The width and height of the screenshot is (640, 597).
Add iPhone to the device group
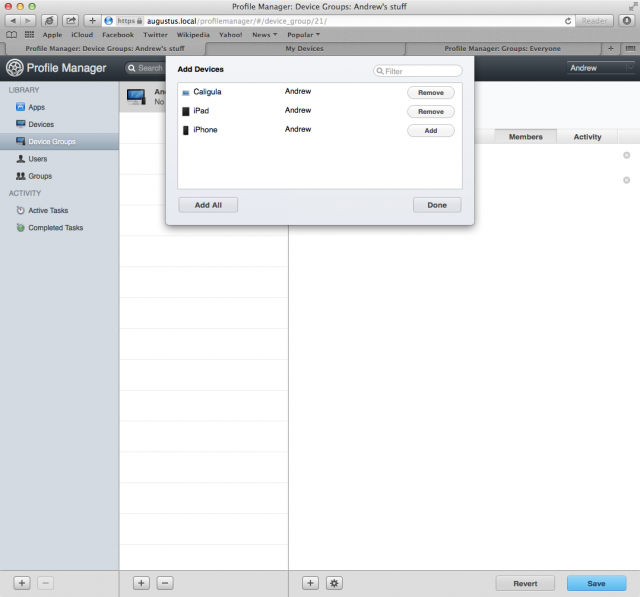point(431,131)
